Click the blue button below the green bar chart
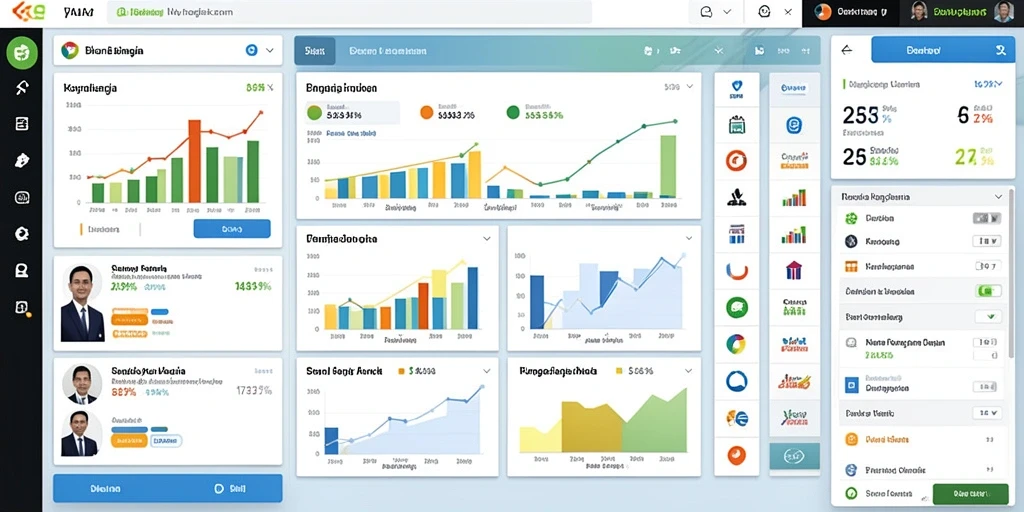 tap(232, 229)
